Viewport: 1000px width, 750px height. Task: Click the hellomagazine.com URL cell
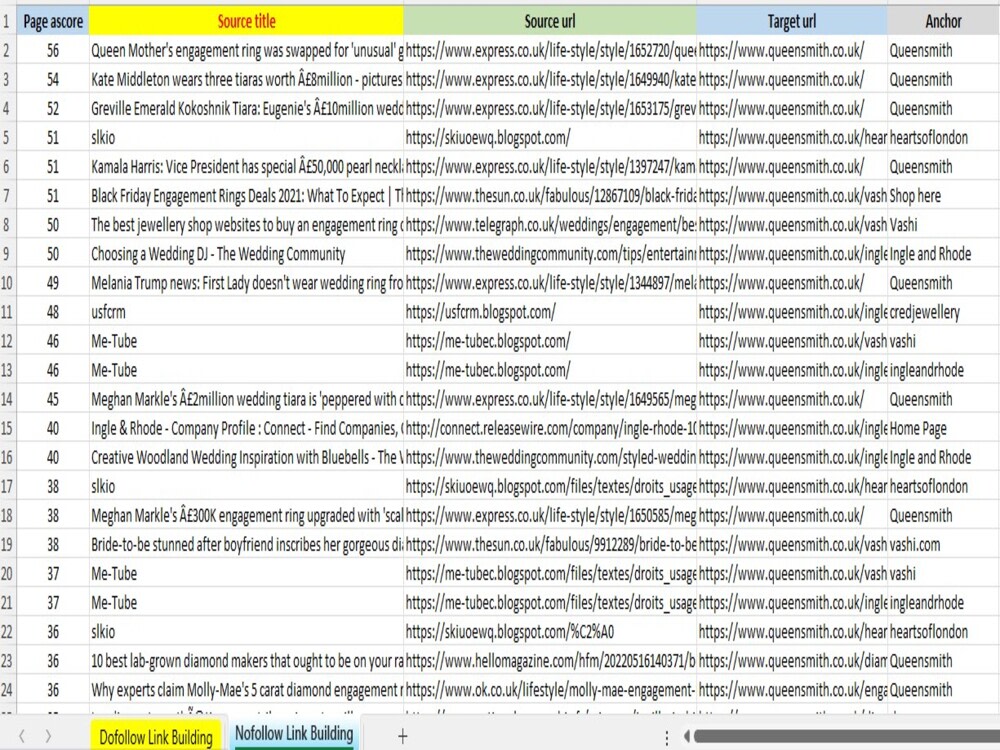[x=550, y=661]
